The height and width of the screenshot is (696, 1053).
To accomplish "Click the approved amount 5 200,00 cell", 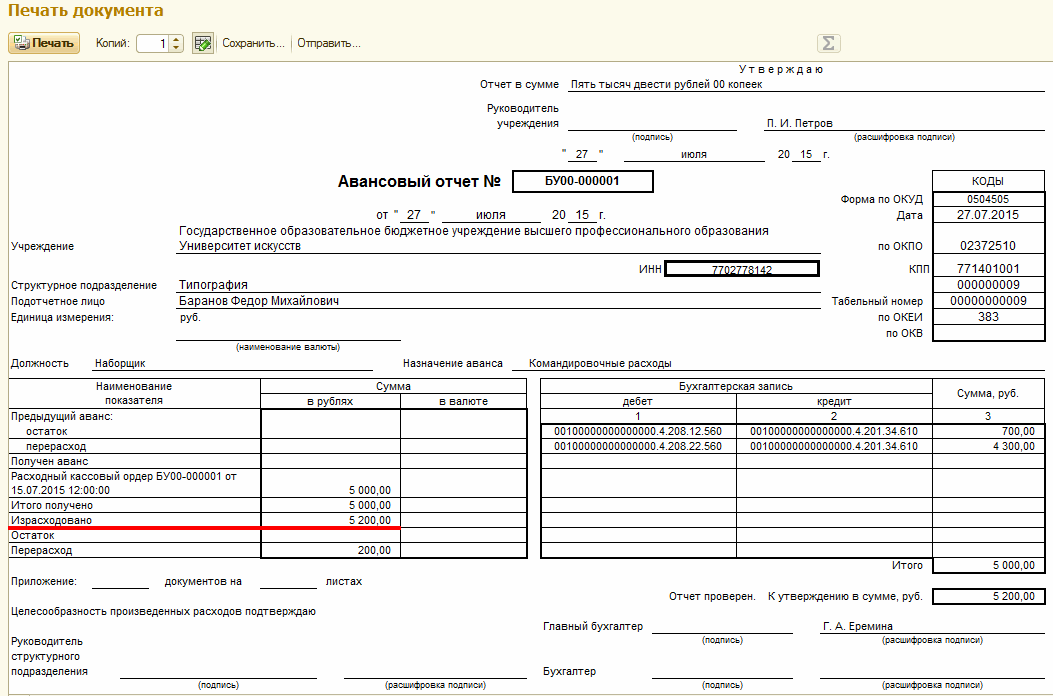I will tap(989, 596).
